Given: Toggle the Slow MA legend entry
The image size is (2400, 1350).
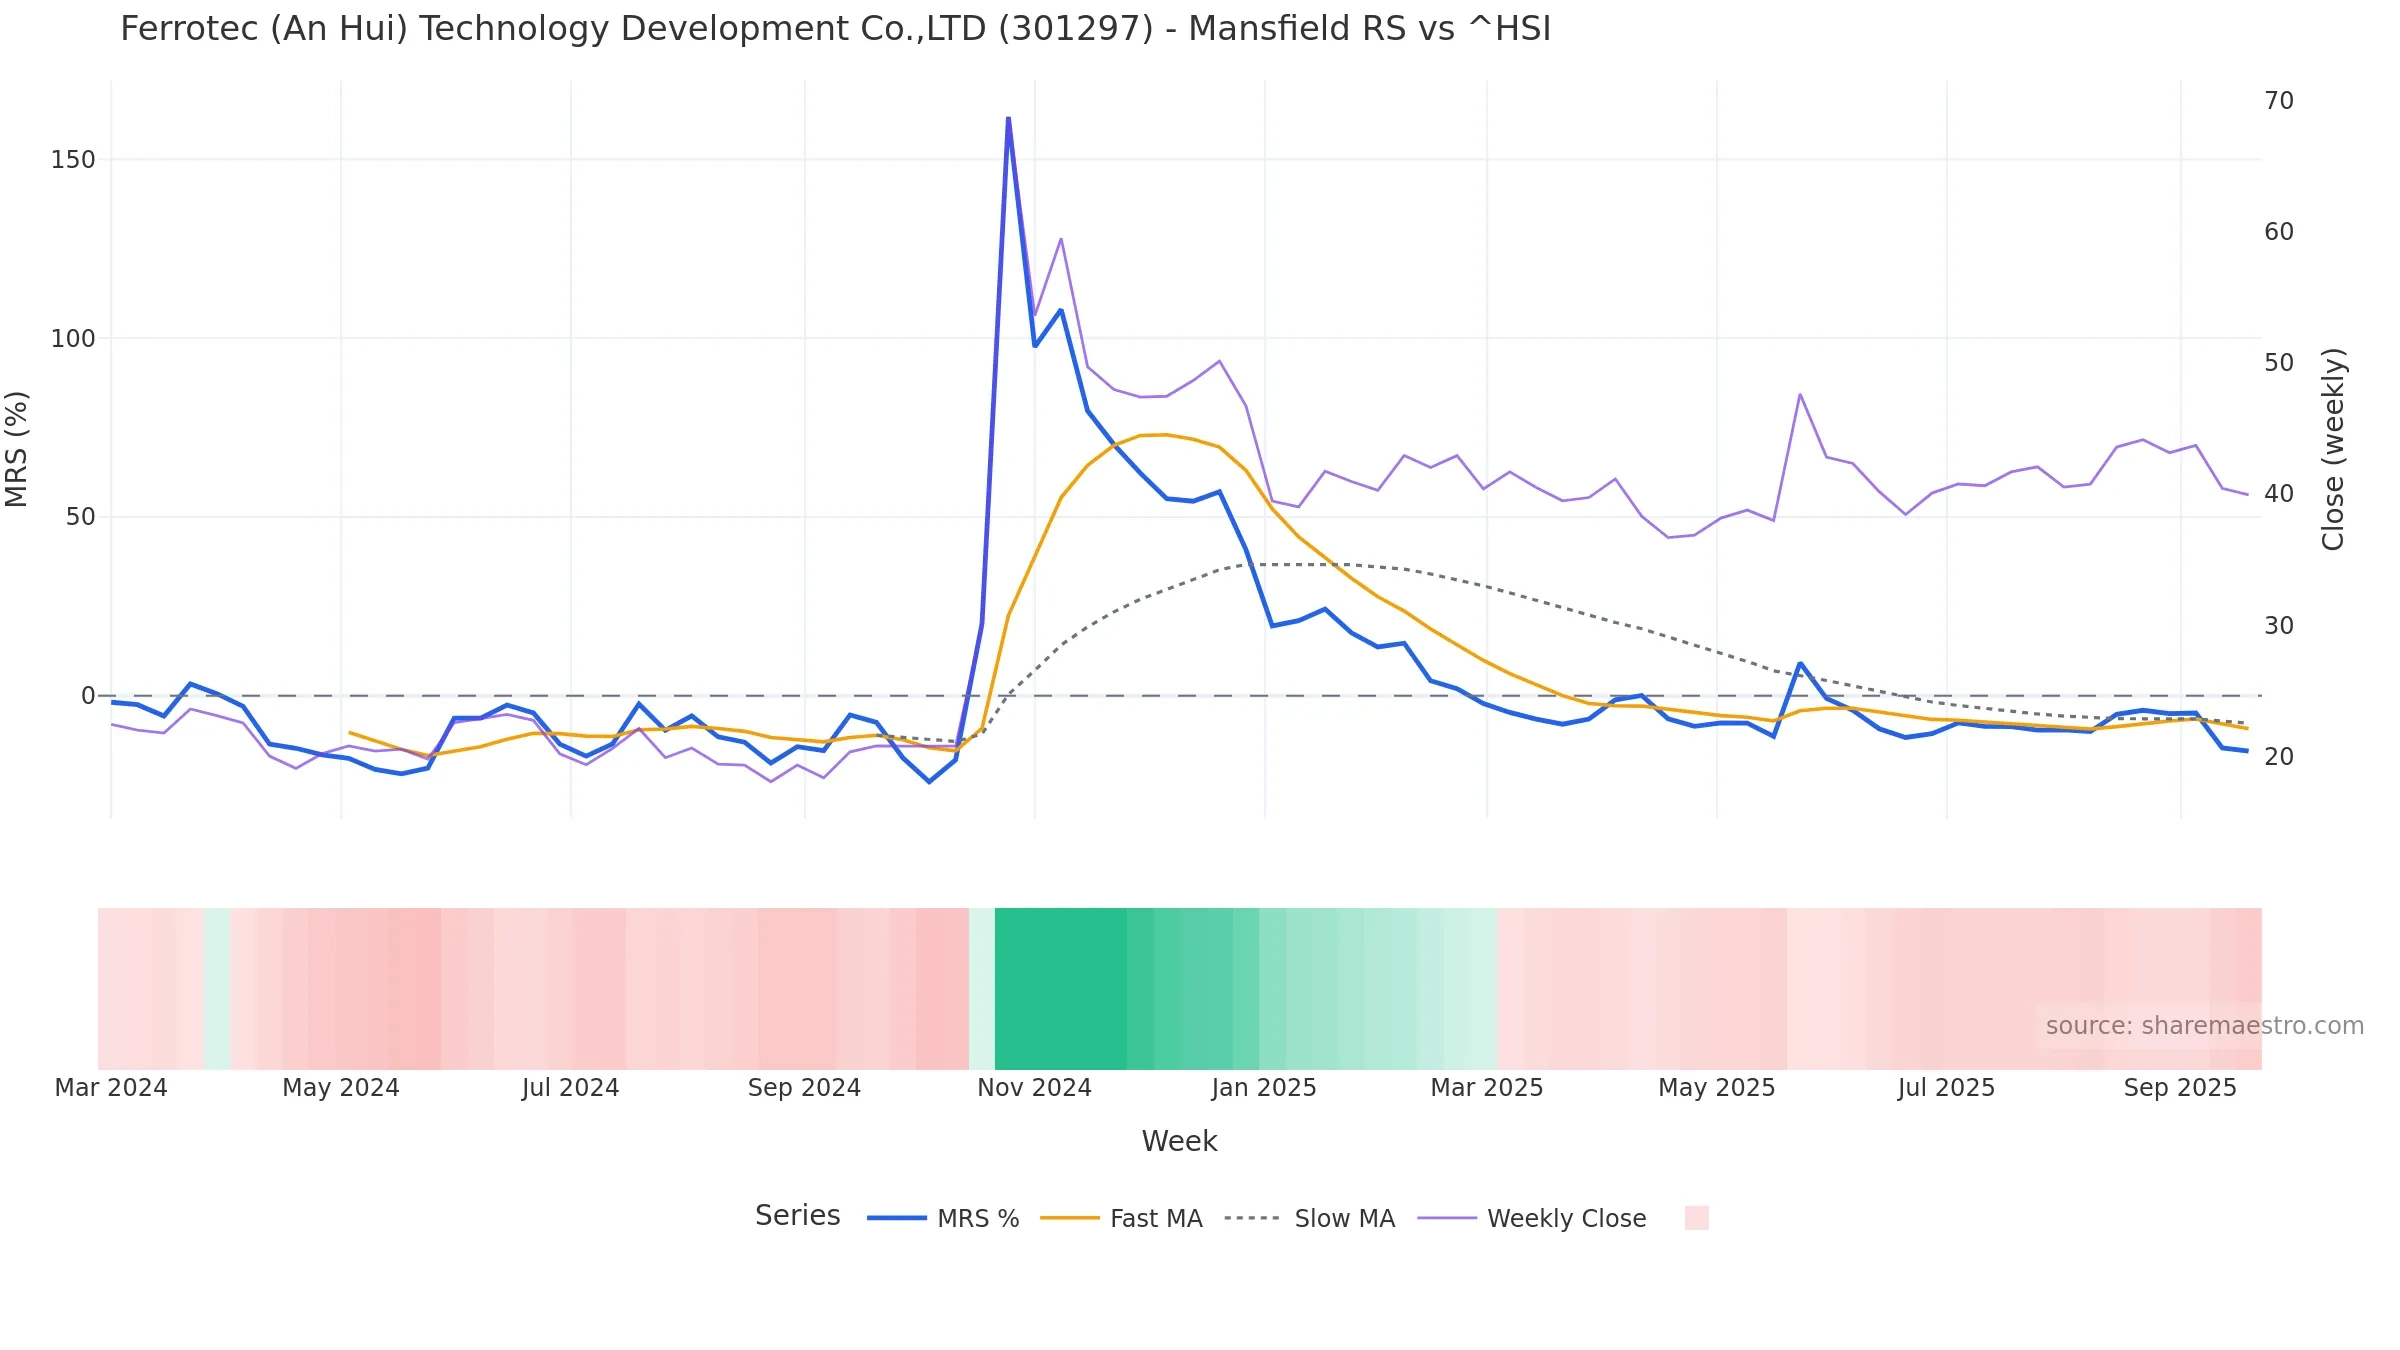Looking at the screenshot, I should (1310, 1218).
